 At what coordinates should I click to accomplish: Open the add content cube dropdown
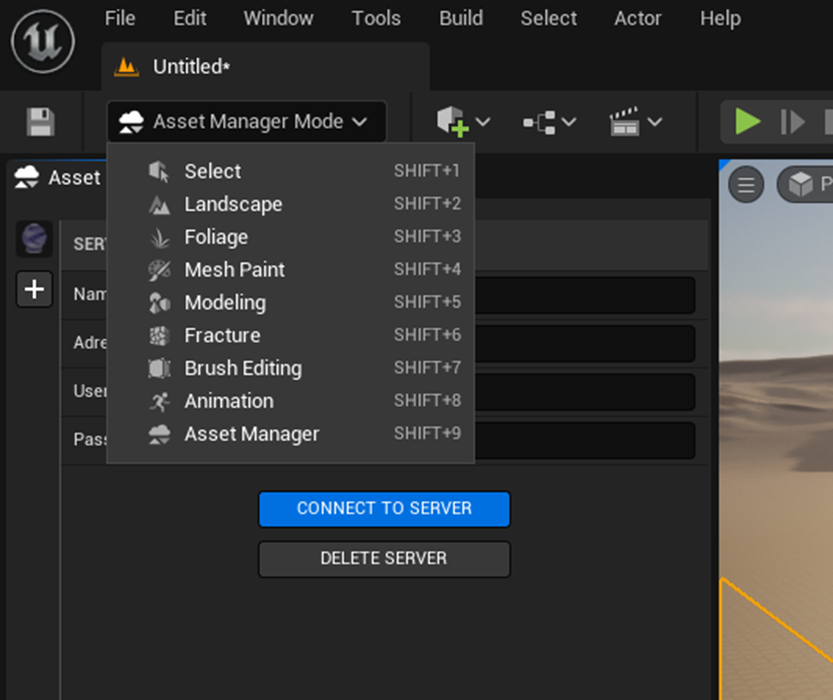click(x=463, y=122)
